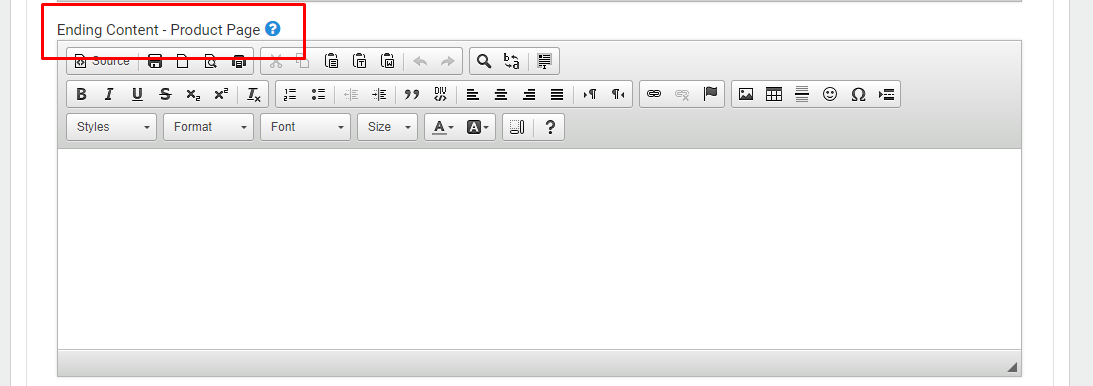
Task: Click inside the editor text area
Action: click(x=539, y=249)
